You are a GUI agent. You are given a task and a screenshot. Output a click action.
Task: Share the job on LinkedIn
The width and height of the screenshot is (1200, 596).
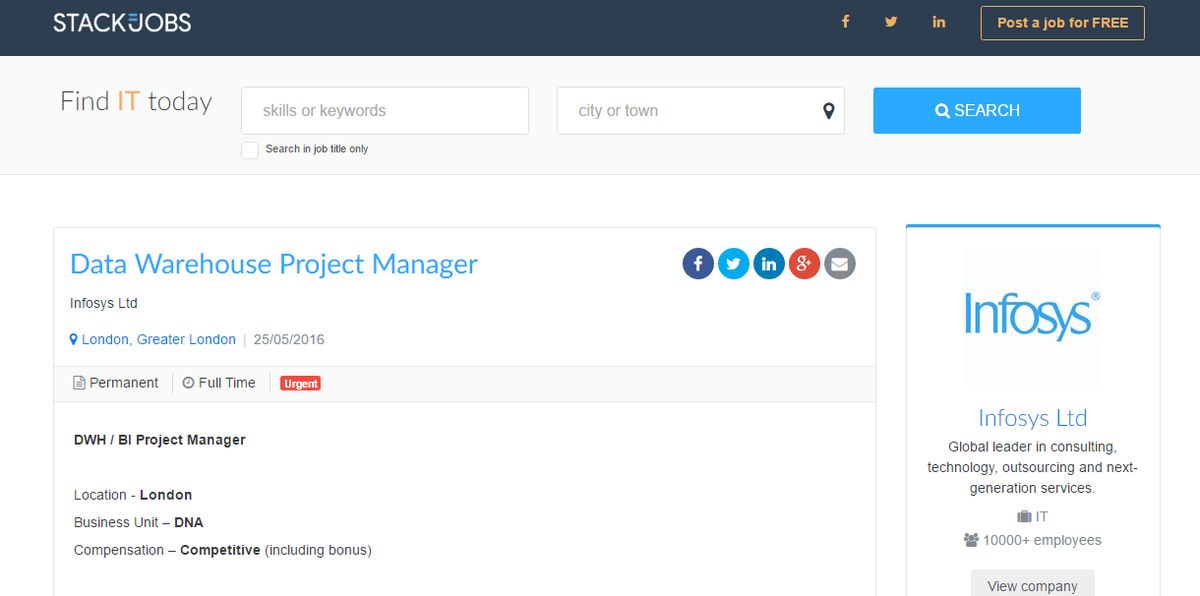pyautogui.click(x=769, y=263)
